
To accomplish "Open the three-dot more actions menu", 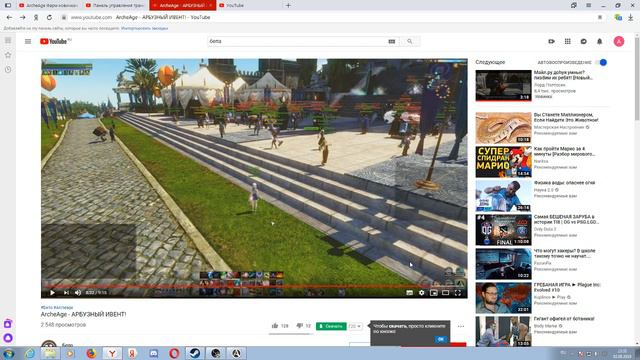I will (461, 326).
